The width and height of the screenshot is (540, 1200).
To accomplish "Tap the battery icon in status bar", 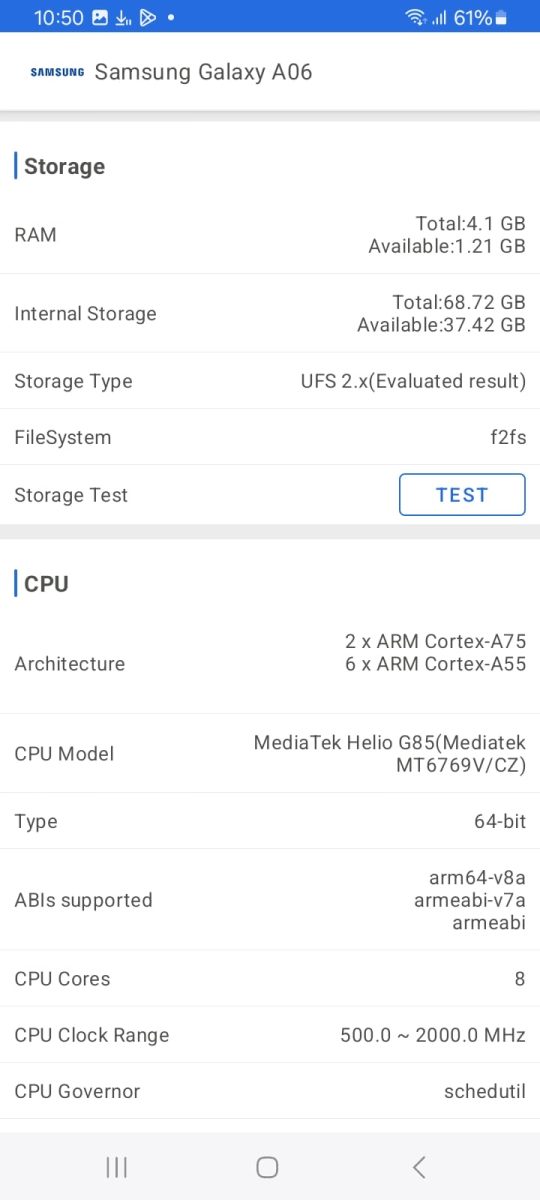I will point(501,17).
